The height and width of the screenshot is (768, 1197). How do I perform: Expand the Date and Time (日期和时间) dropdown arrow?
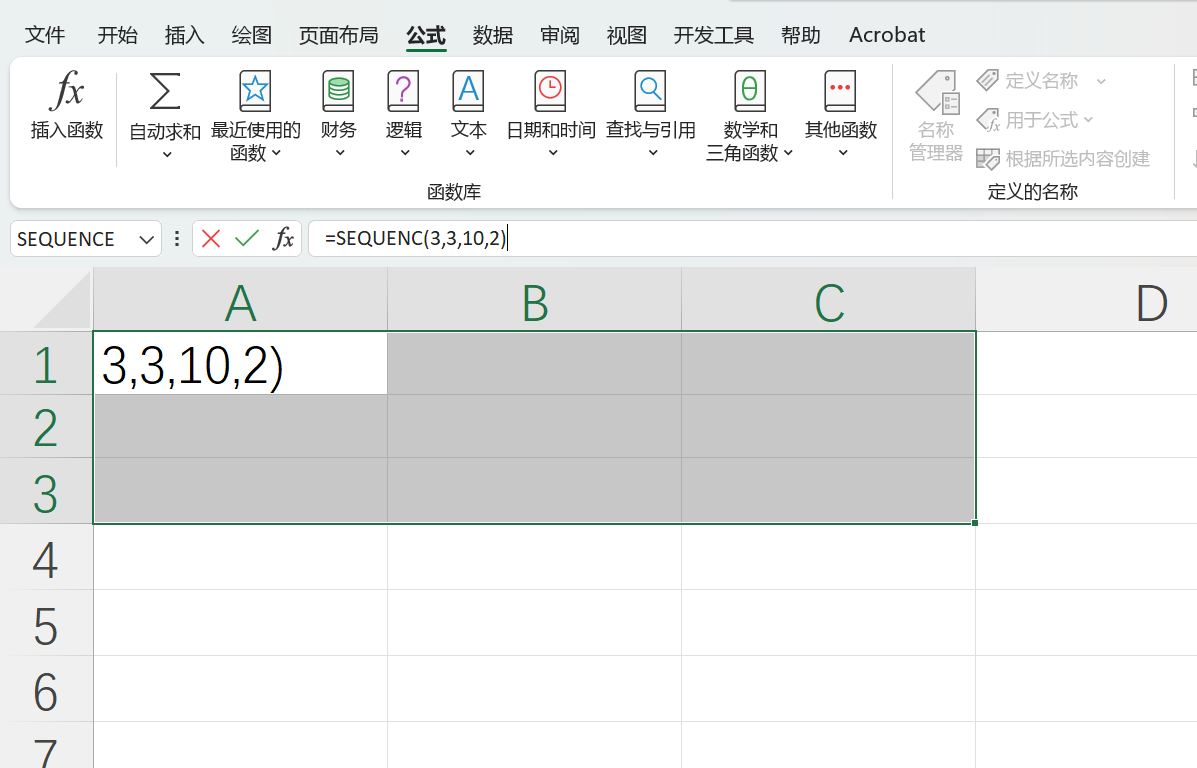click(x=553, y=153)
